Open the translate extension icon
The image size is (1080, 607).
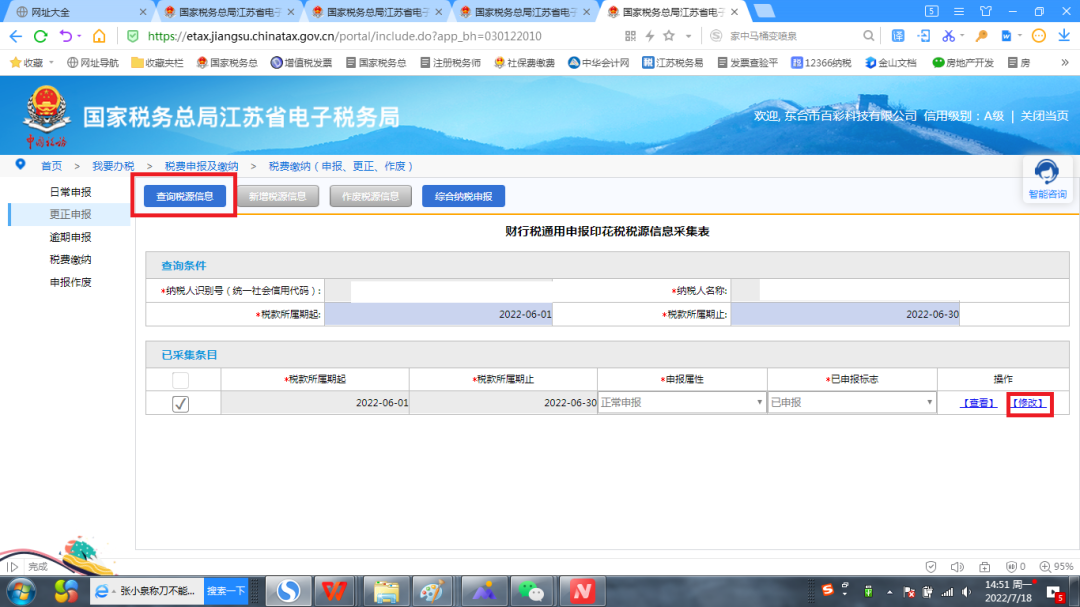[x=898, y=36]
